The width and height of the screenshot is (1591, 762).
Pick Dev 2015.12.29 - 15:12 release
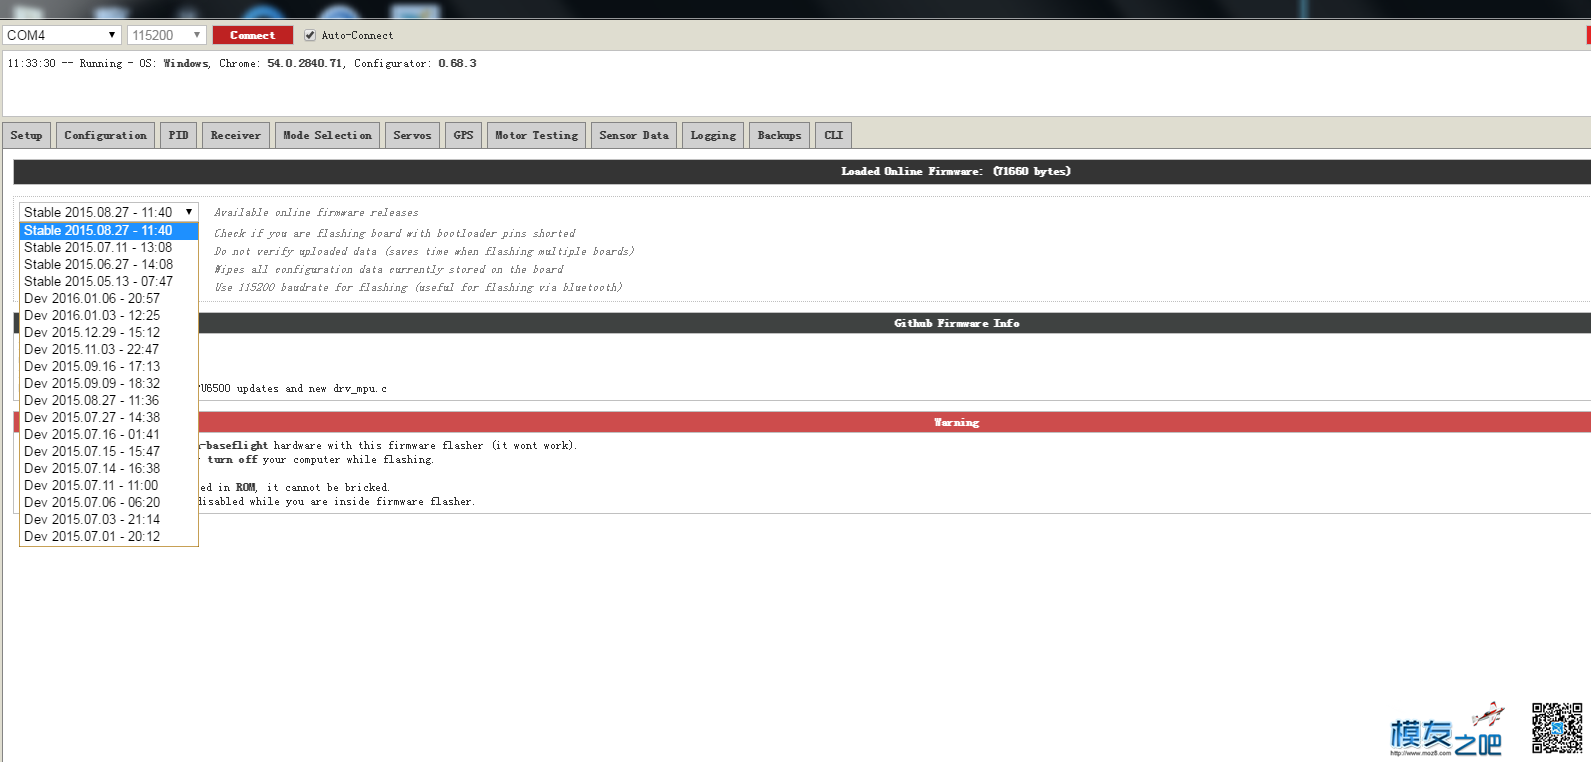pos(109,332)
